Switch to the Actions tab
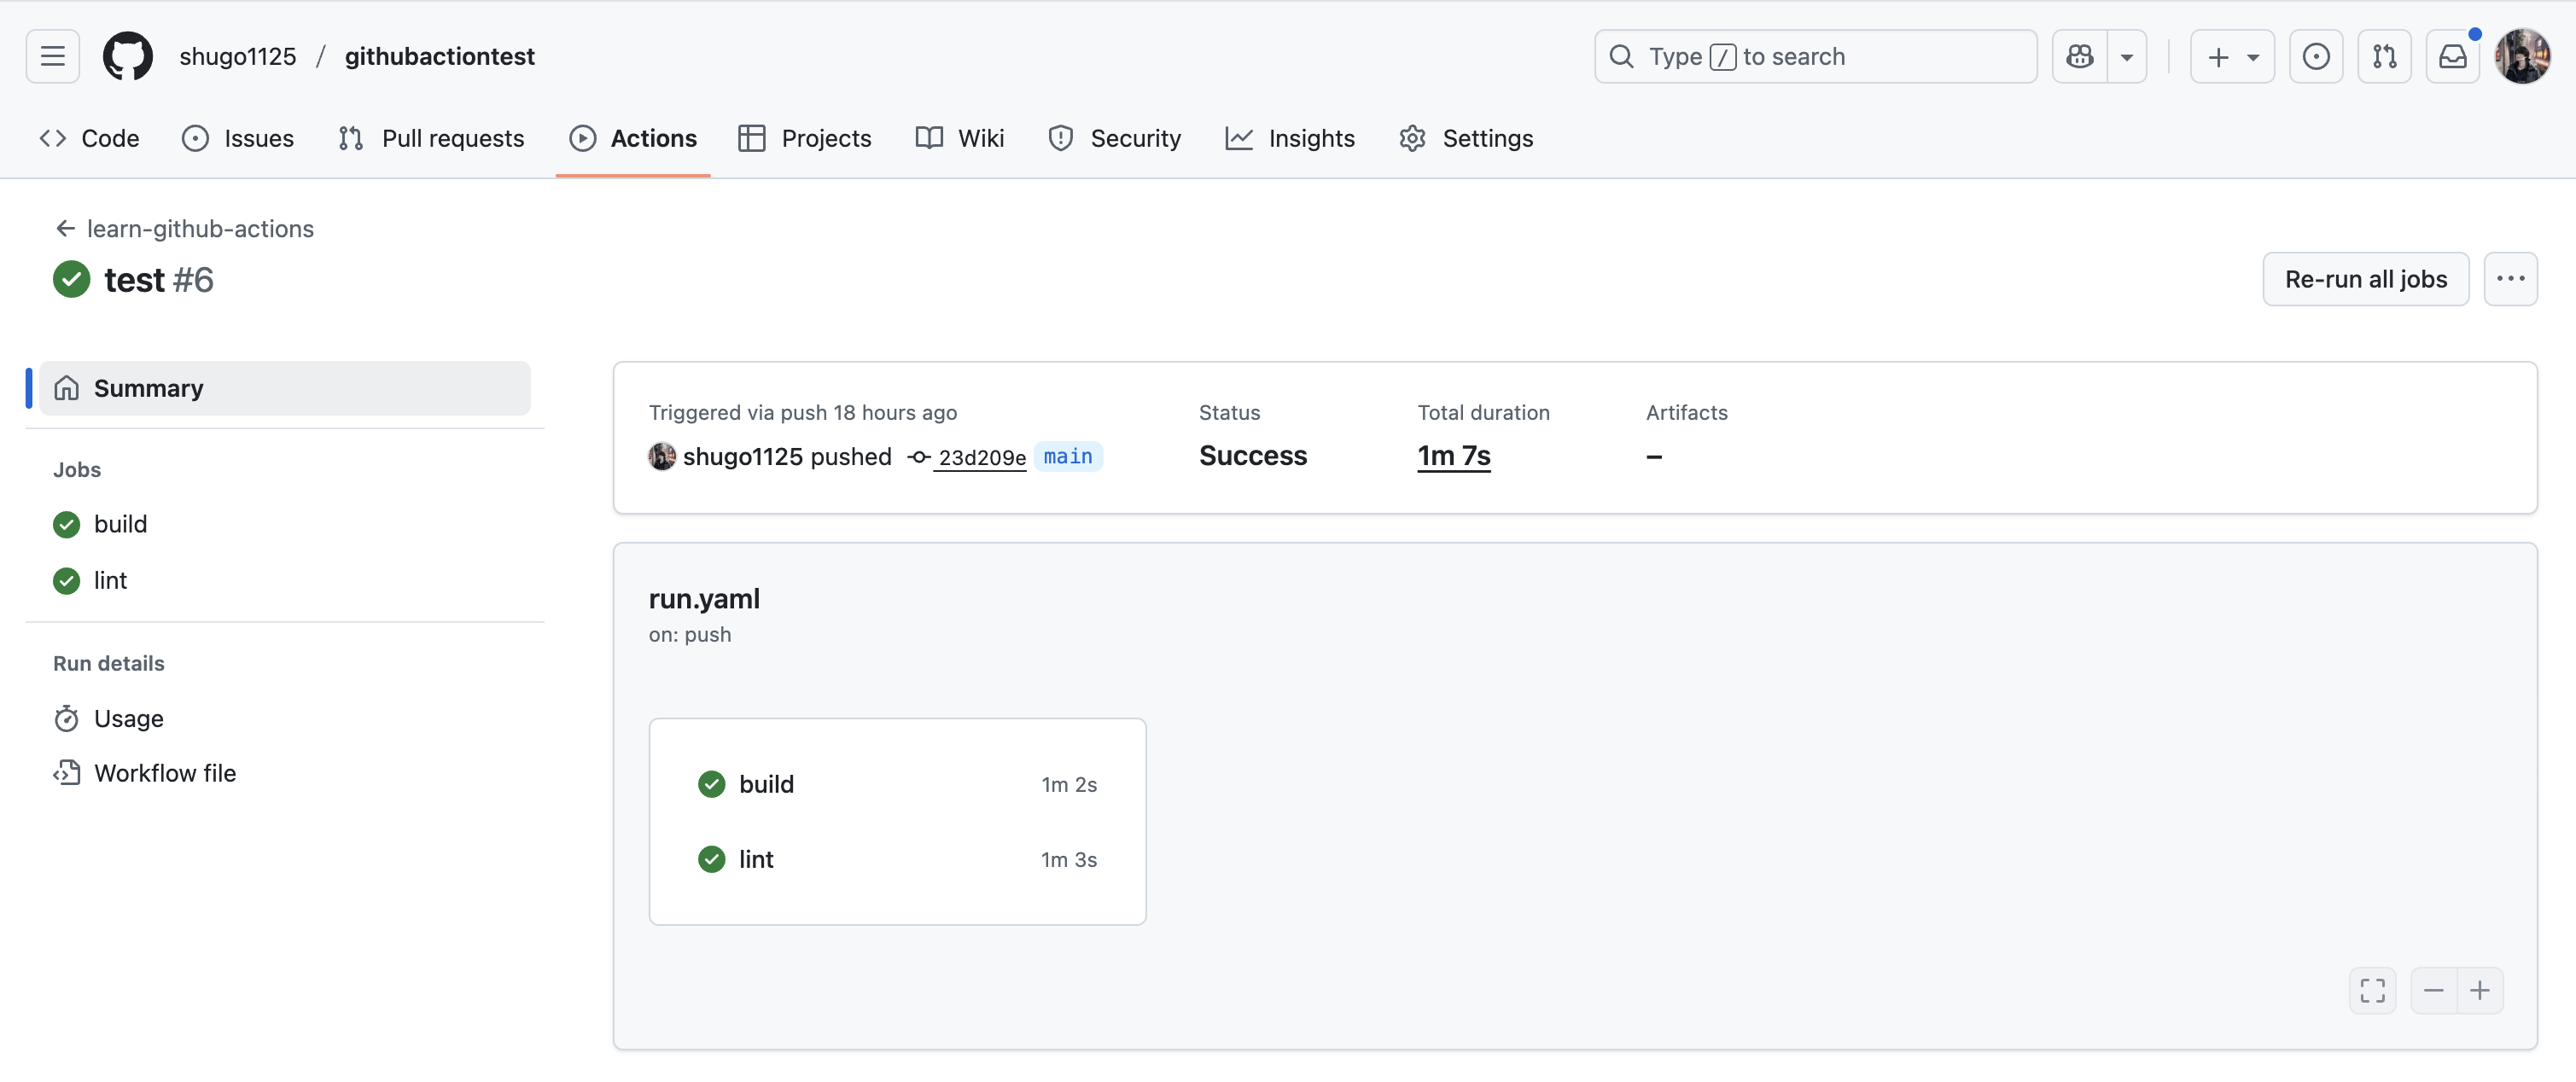Screen dimensions: 2576x1082 [x=633, y=138]
